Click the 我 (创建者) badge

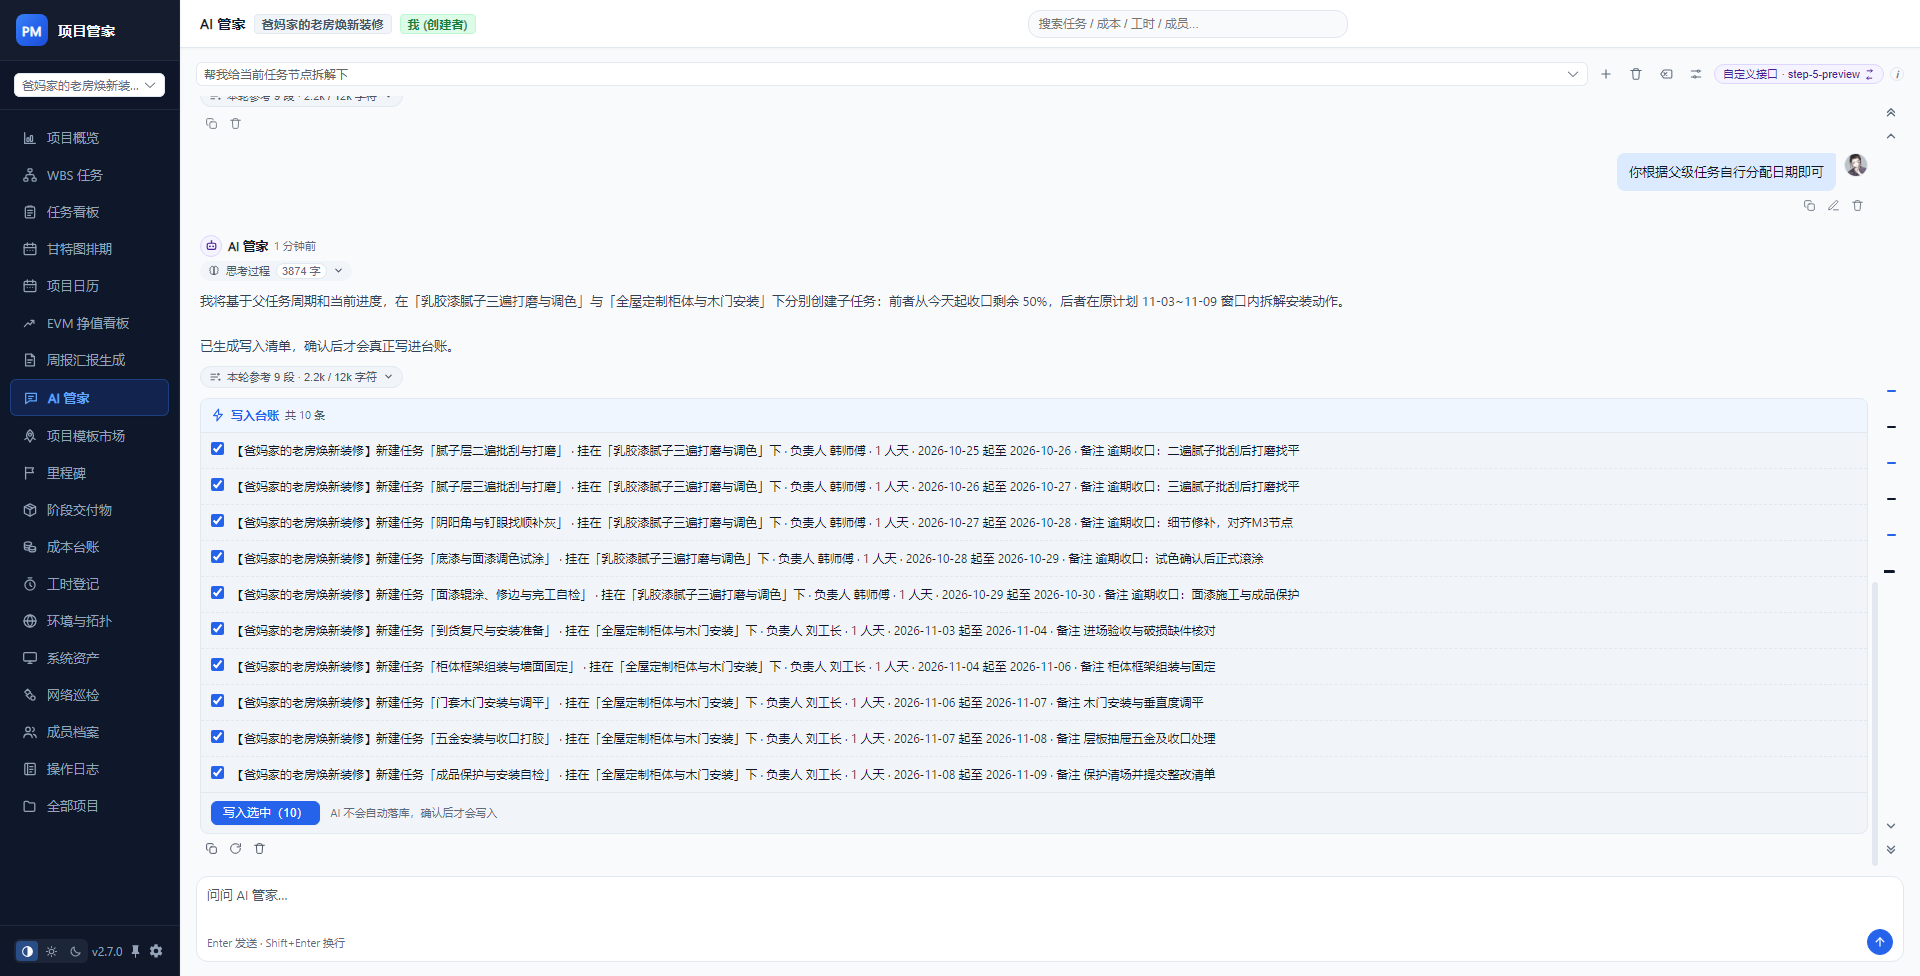[437, 24]
